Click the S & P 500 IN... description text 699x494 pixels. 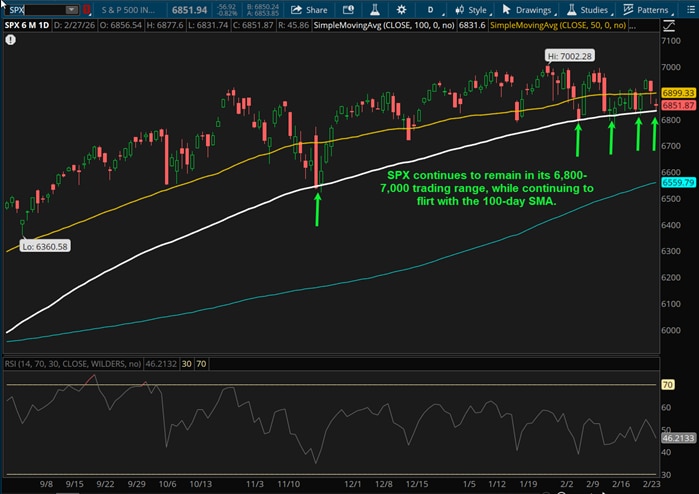(128, 10)
